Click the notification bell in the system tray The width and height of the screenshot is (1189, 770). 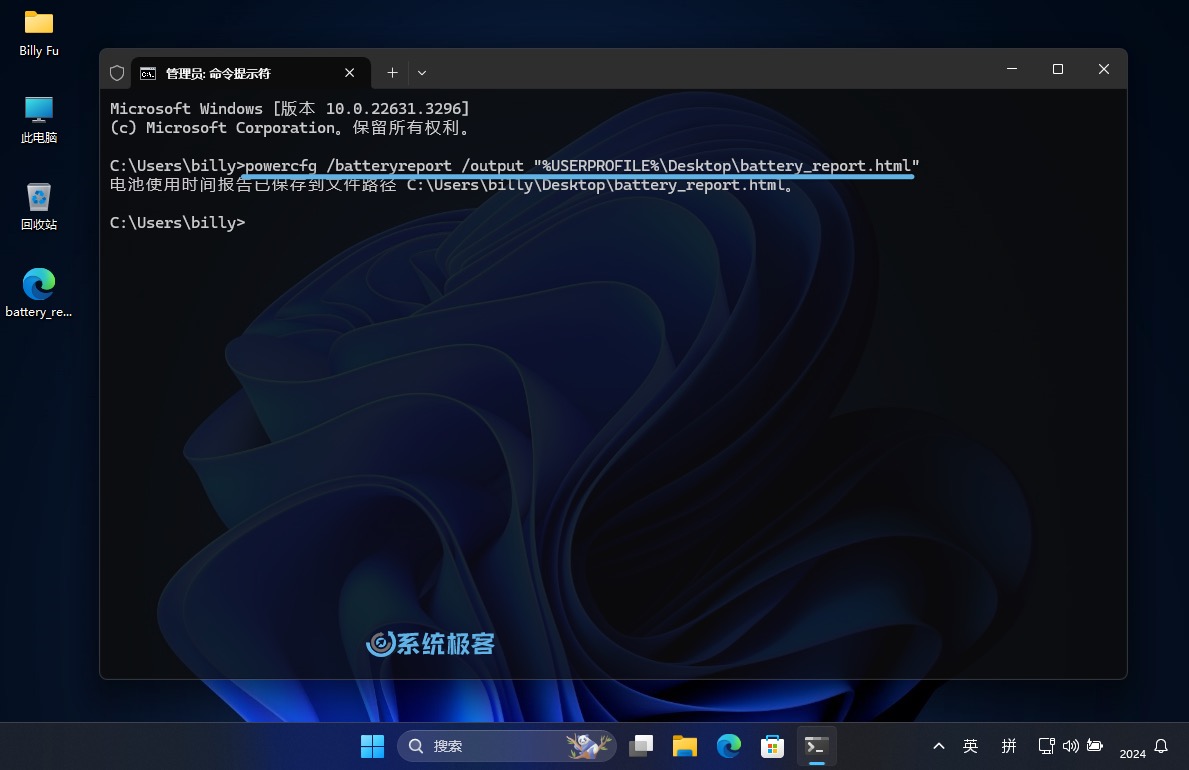pos(1160,746)
